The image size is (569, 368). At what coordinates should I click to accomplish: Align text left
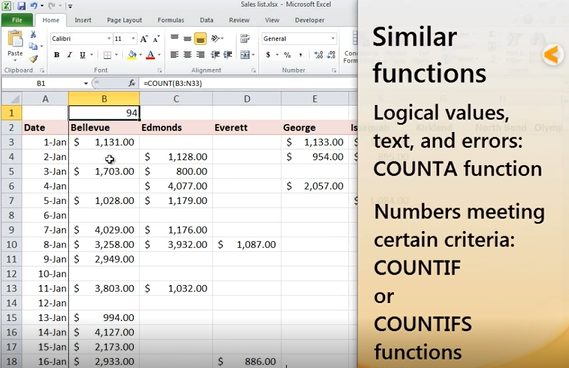tap(175, 55)
